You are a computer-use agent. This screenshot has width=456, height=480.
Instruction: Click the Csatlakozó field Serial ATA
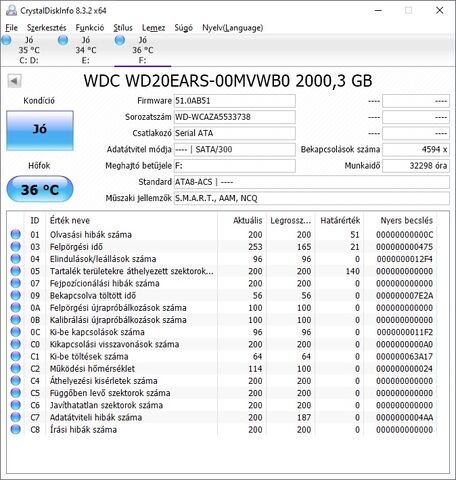(235, 133)
